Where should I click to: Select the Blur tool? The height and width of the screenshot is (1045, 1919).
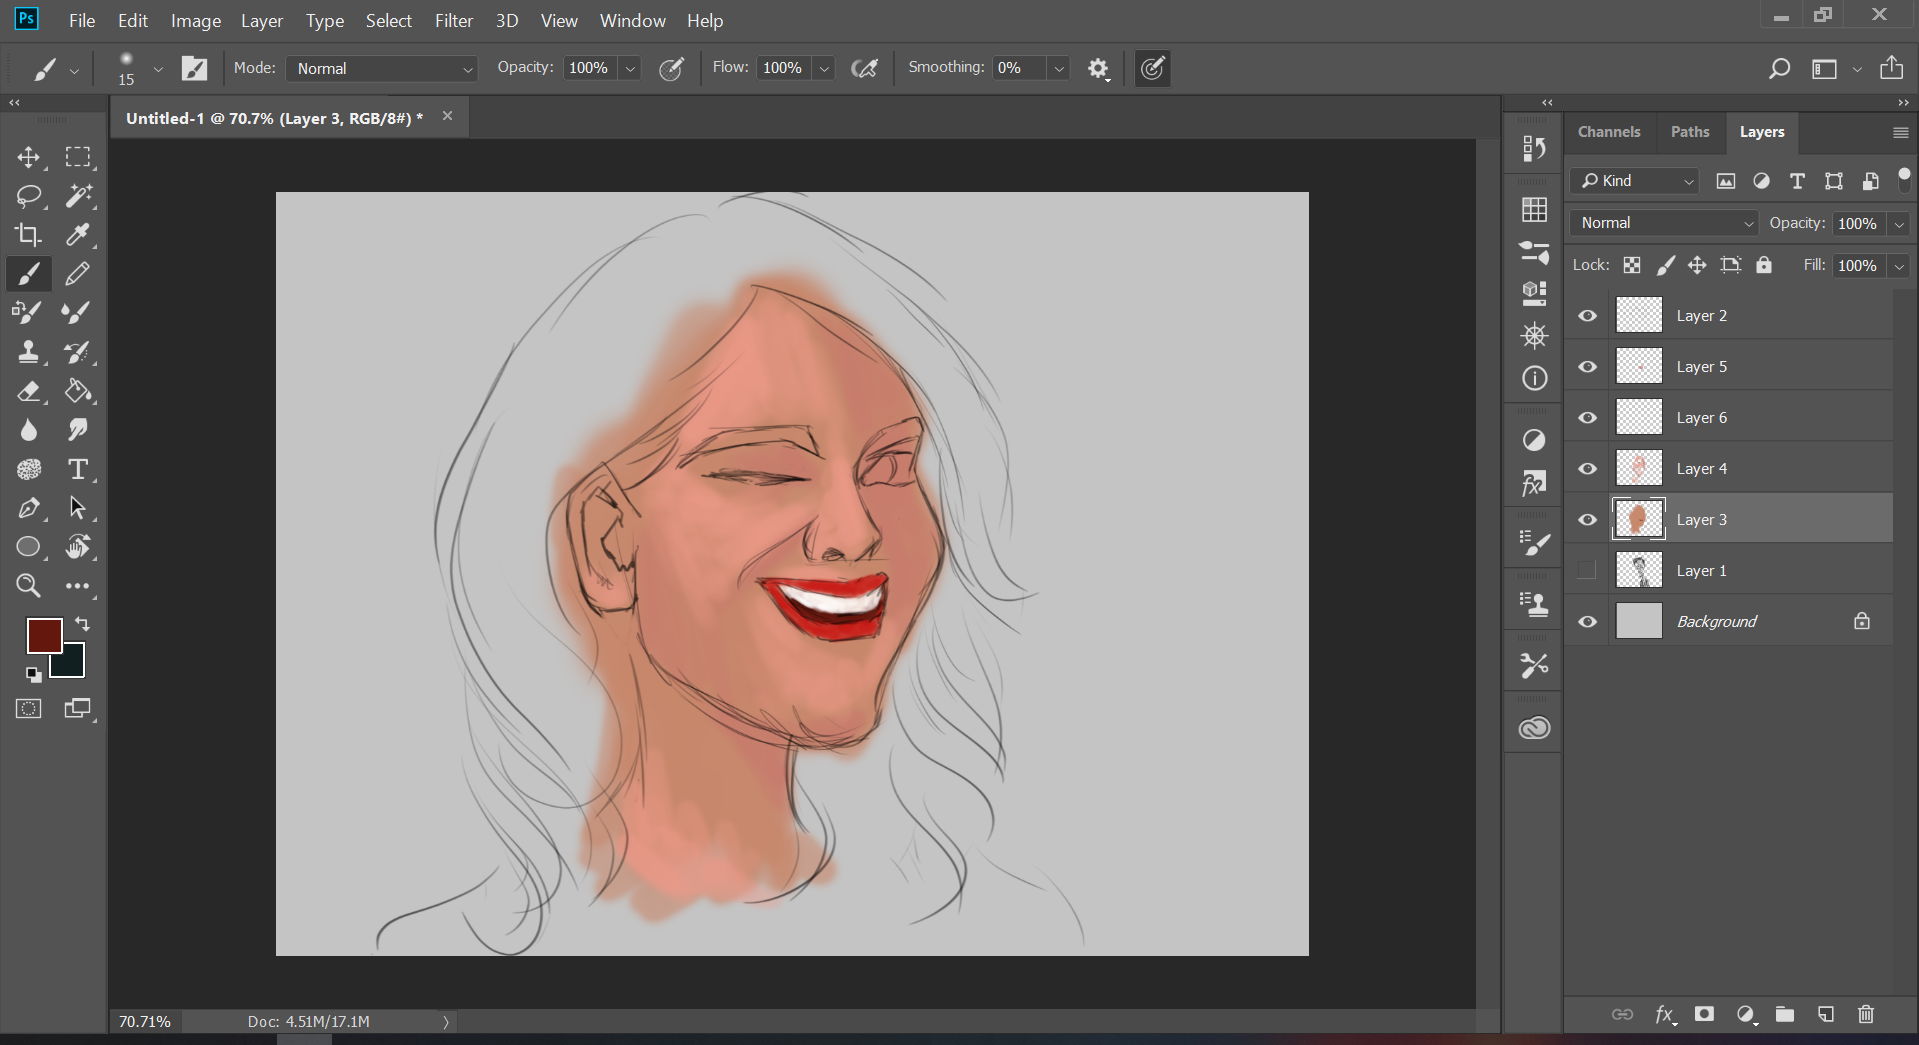click(28, 430)
